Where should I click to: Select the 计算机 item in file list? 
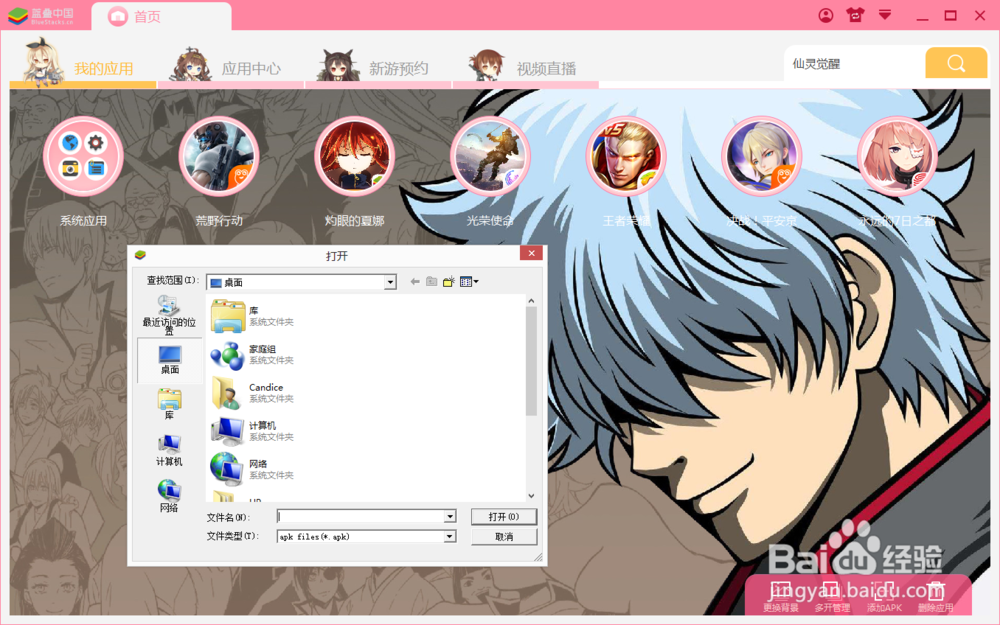coord(253,431)
